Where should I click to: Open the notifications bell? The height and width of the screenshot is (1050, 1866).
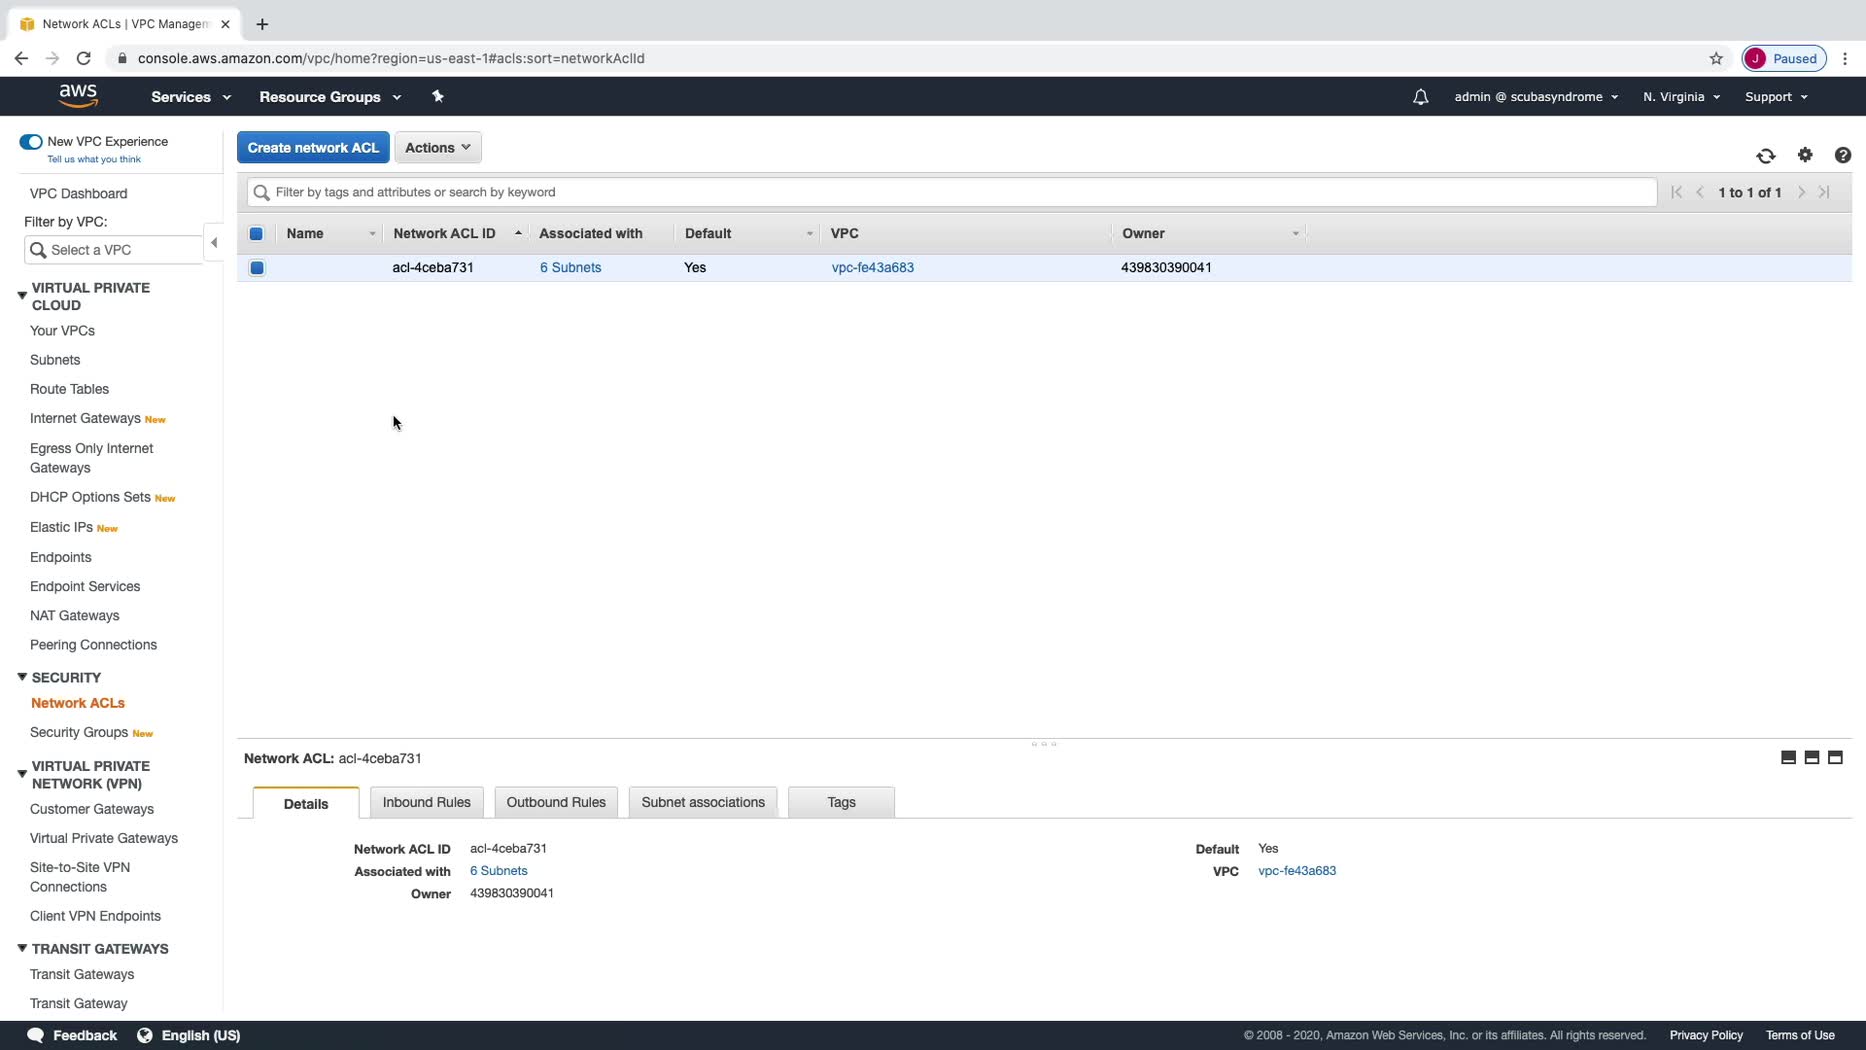click(x=1420, y=97)
